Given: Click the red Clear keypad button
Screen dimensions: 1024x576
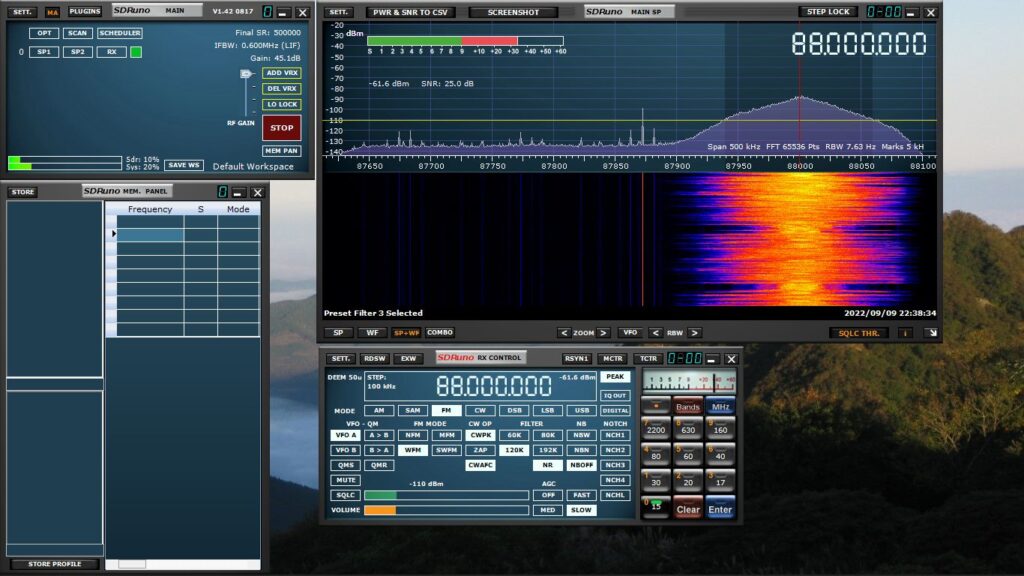Looking at the screenshot, I should pos(688,509).
